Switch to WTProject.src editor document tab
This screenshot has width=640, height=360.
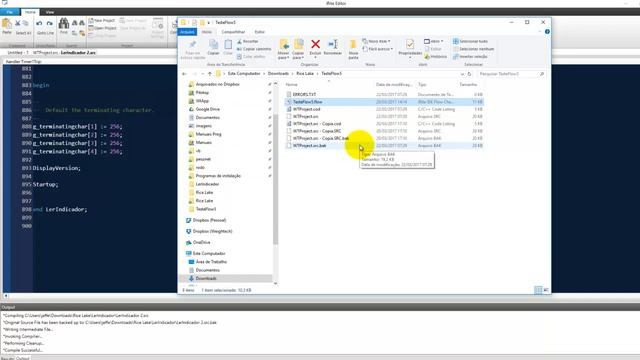(x=45, y=53)
